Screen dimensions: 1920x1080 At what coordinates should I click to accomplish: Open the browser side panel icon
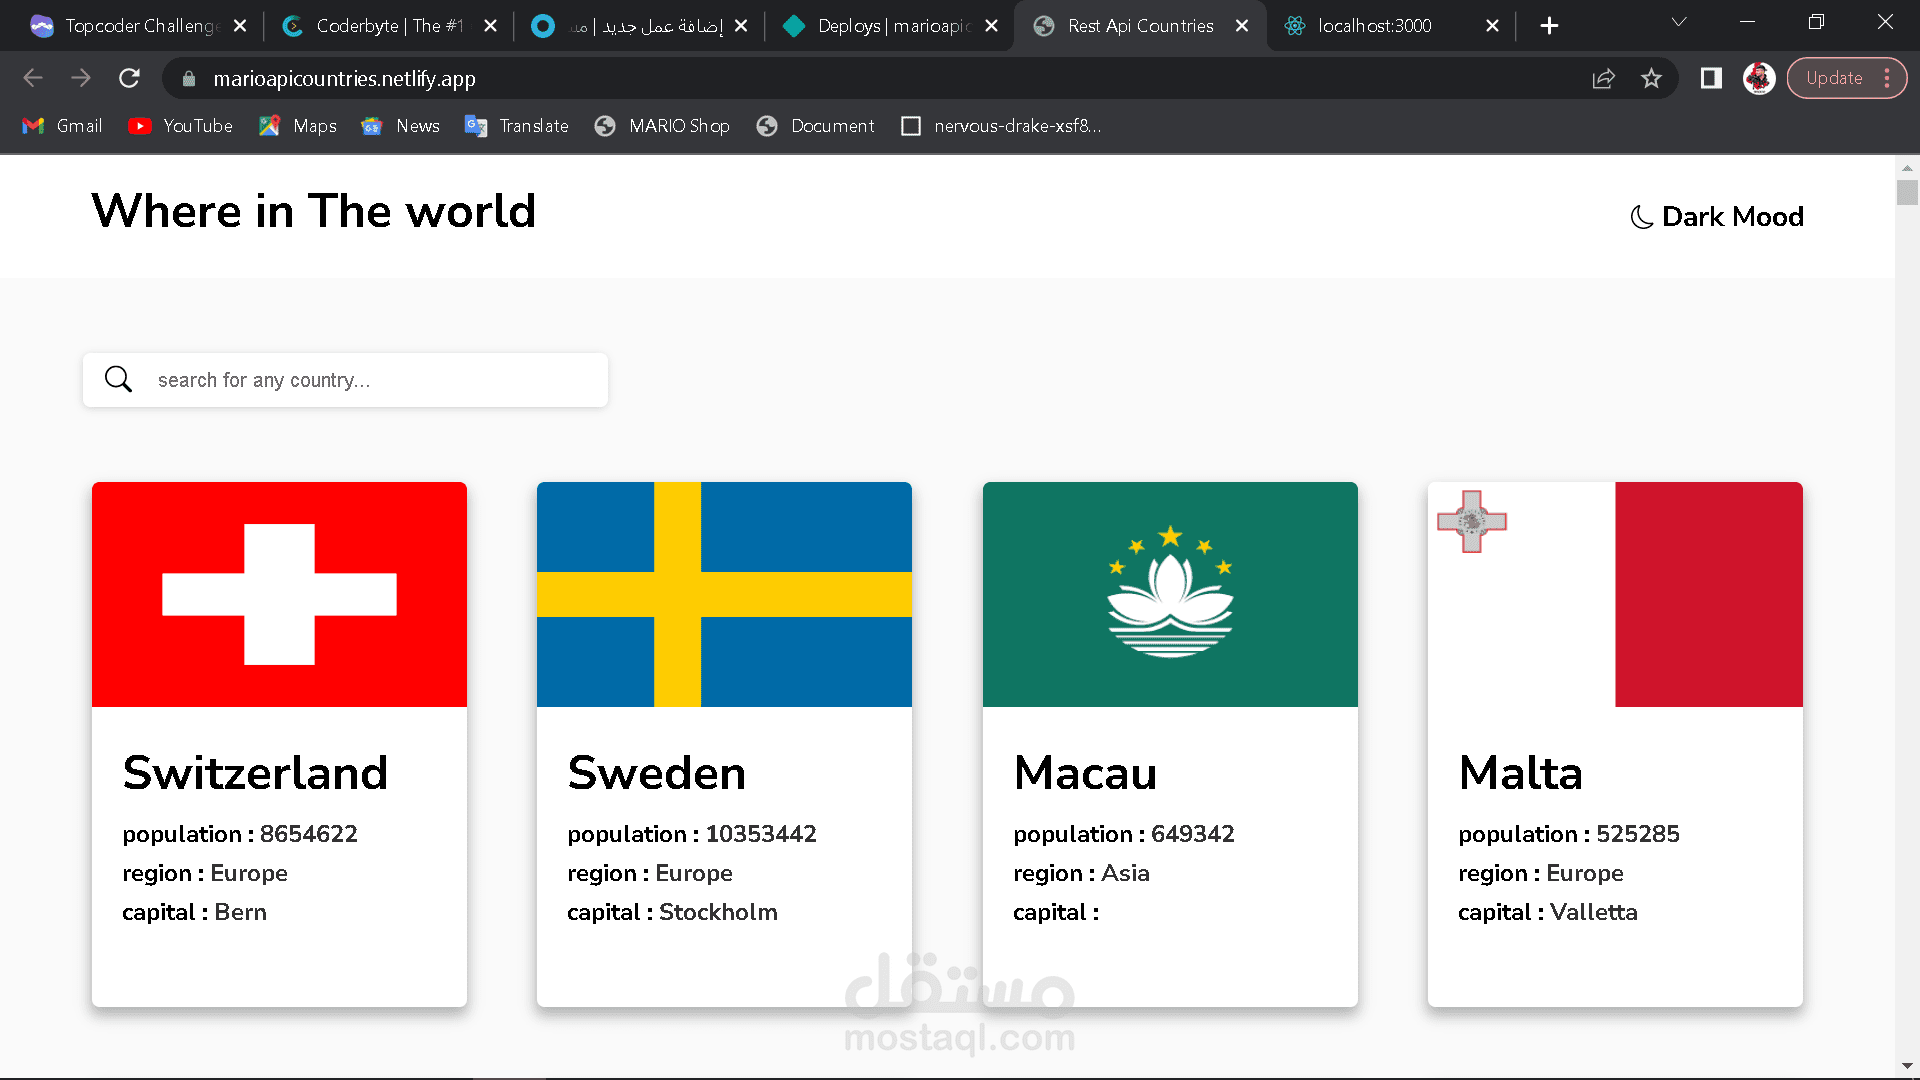[1711, 78]
